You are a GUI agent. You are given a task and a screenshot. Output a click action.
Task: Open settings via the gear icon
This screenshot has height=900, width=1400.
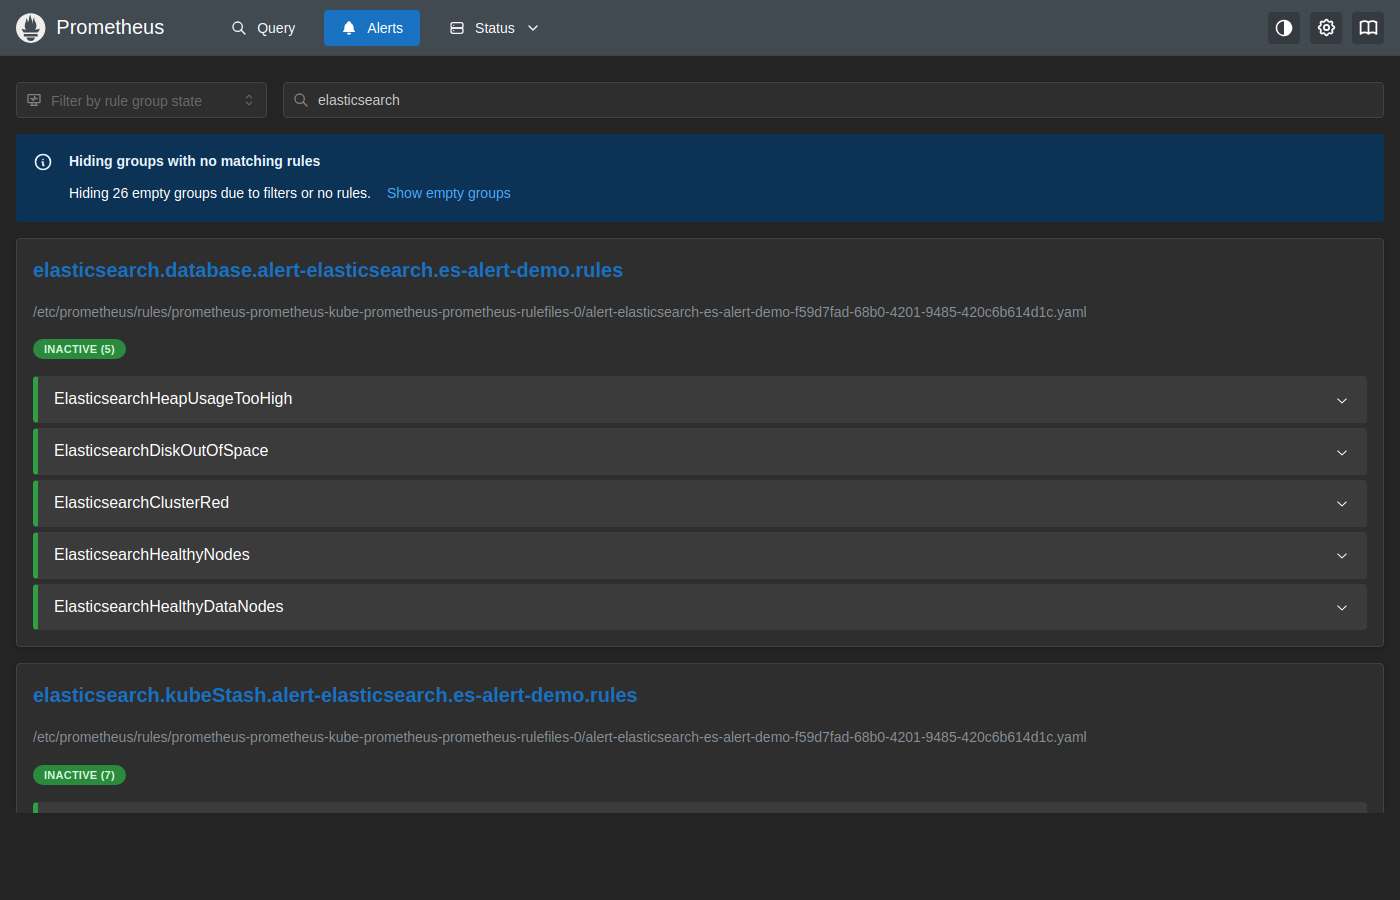coord(1326,28)
